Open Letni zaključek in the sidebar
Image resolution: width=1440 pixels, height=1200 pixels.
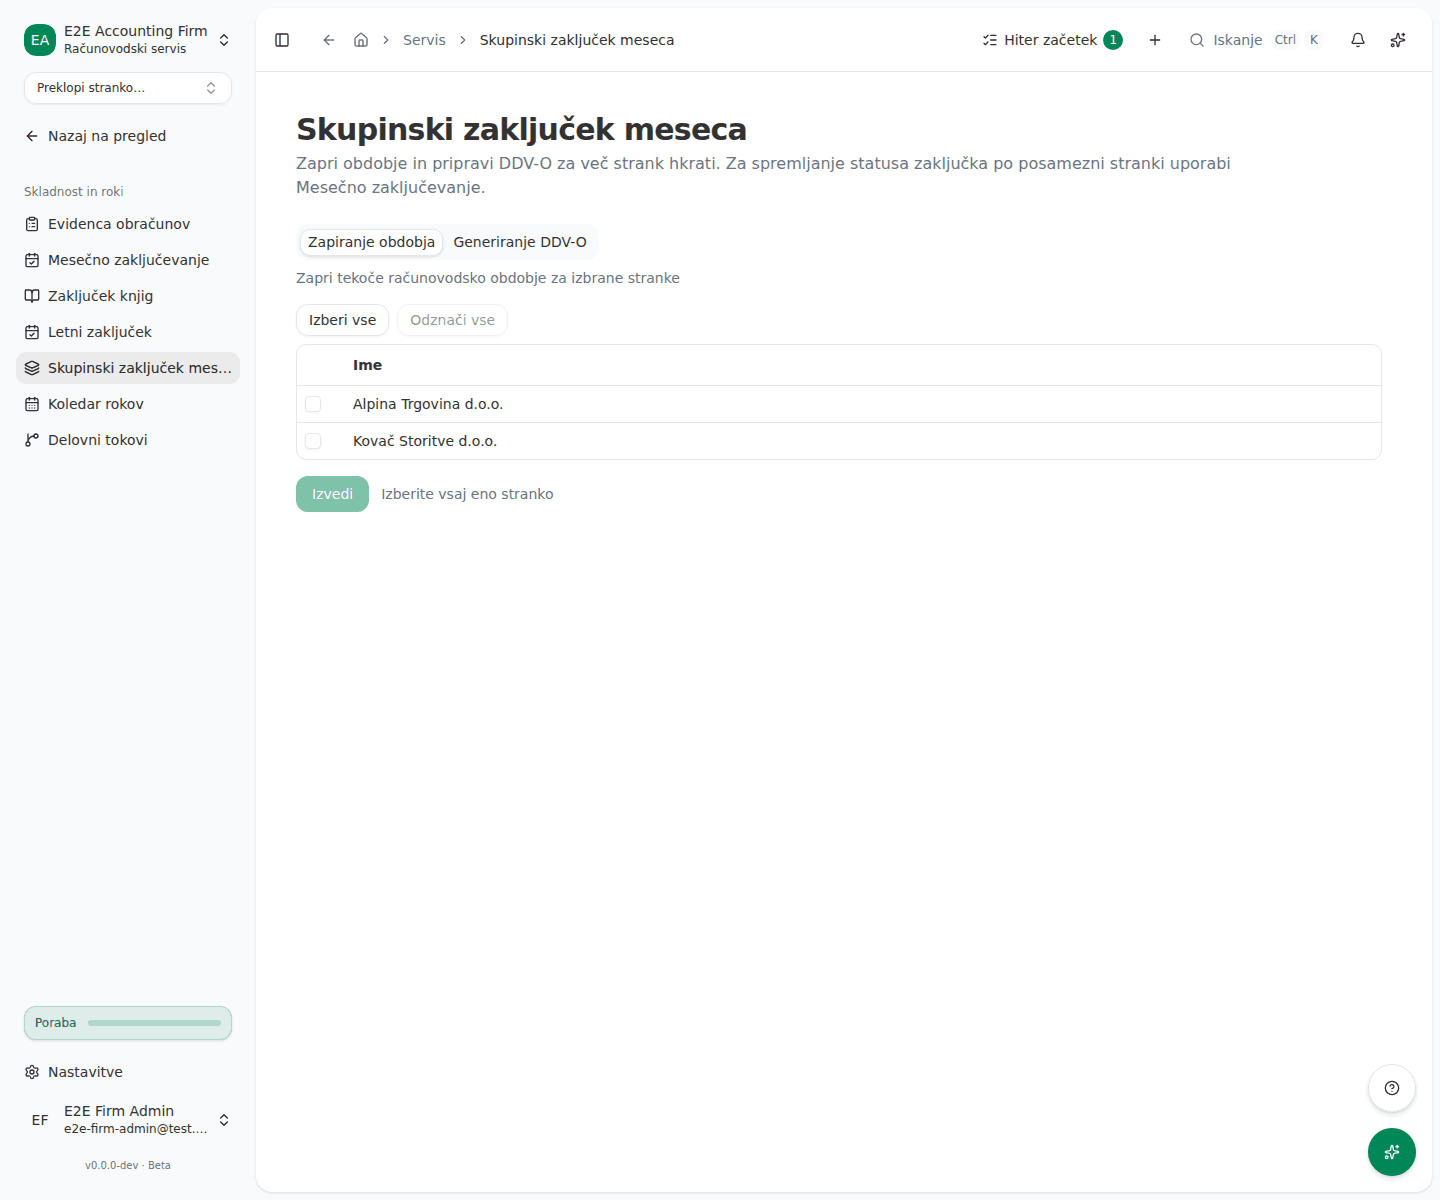(x=128, y=332)
